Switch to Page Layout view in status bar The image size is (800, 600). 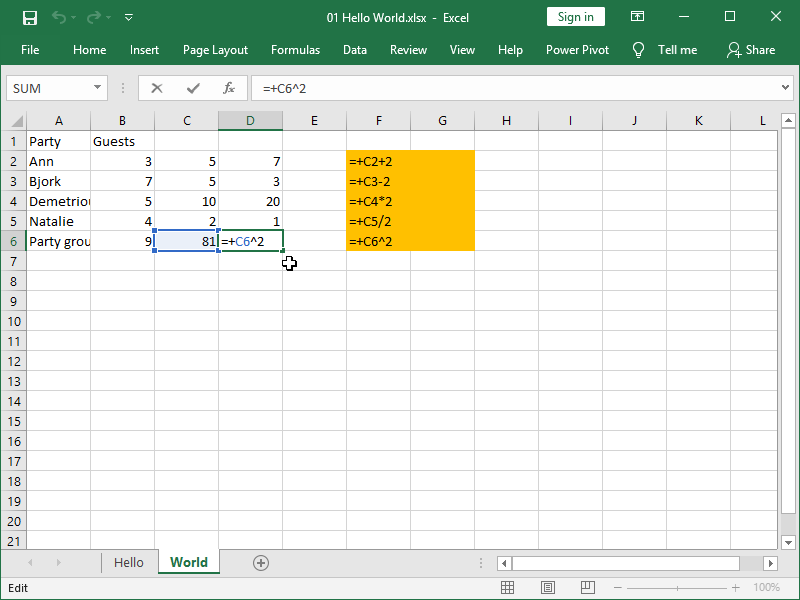[547, 587]
